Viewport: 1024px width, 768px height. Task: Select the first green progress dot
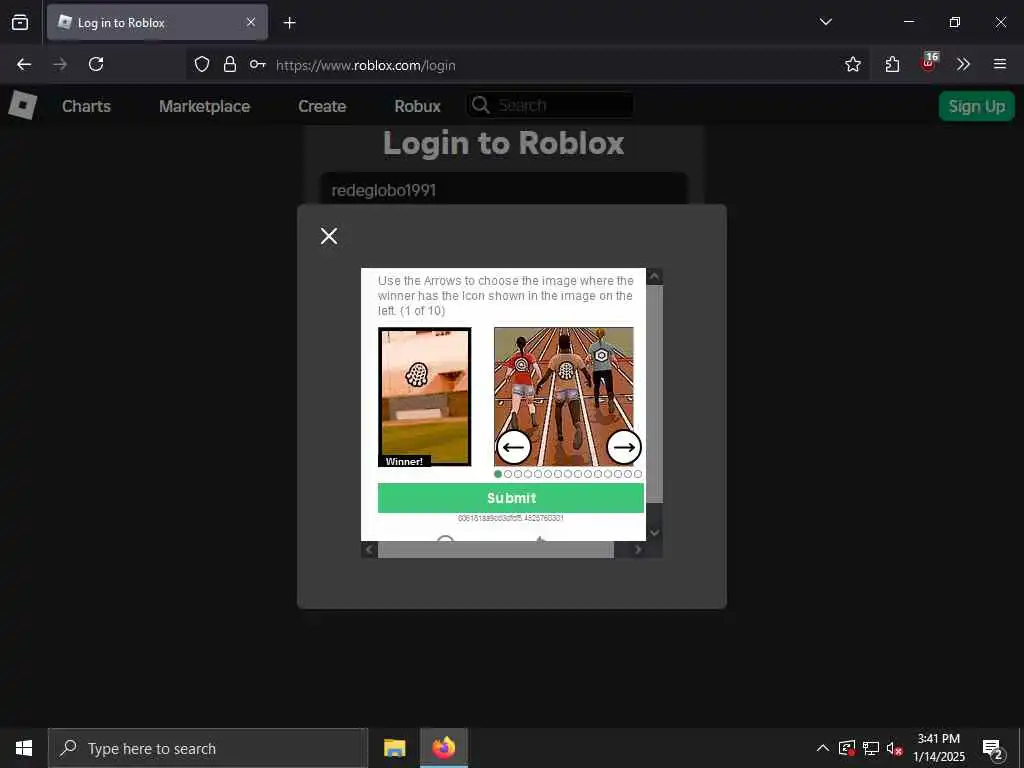pyautogui.click(x=498, y=474)
